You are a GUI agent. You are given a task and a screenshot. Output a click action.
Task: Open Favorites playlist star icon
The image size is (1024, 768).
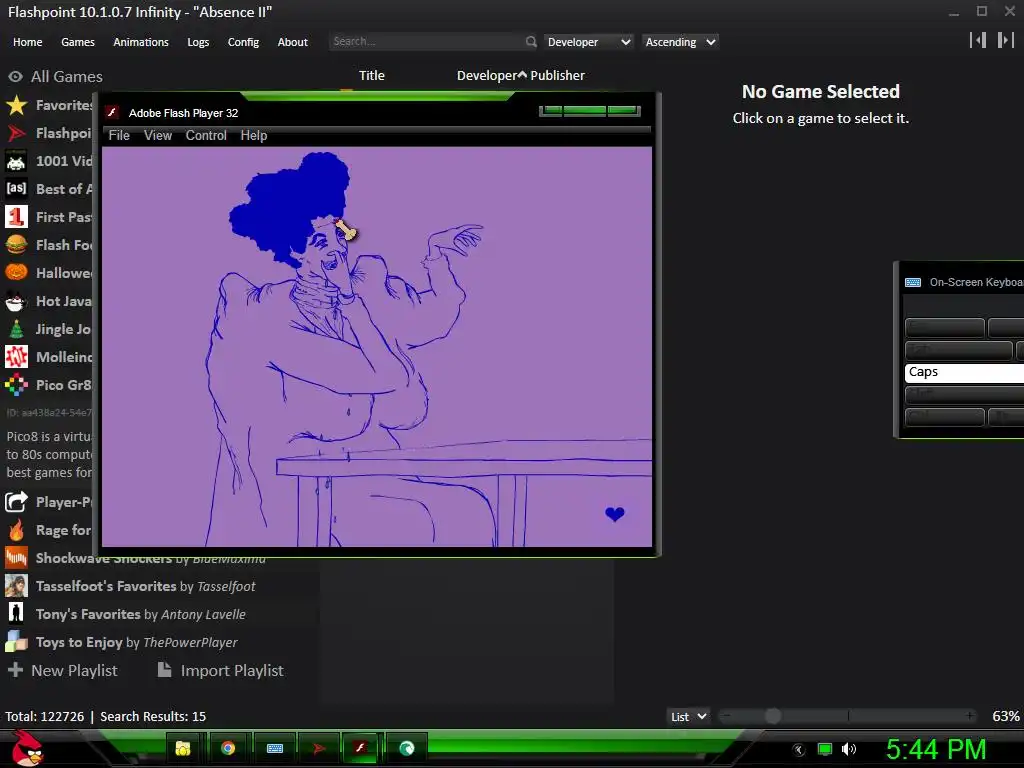click(x=16, y=105)
